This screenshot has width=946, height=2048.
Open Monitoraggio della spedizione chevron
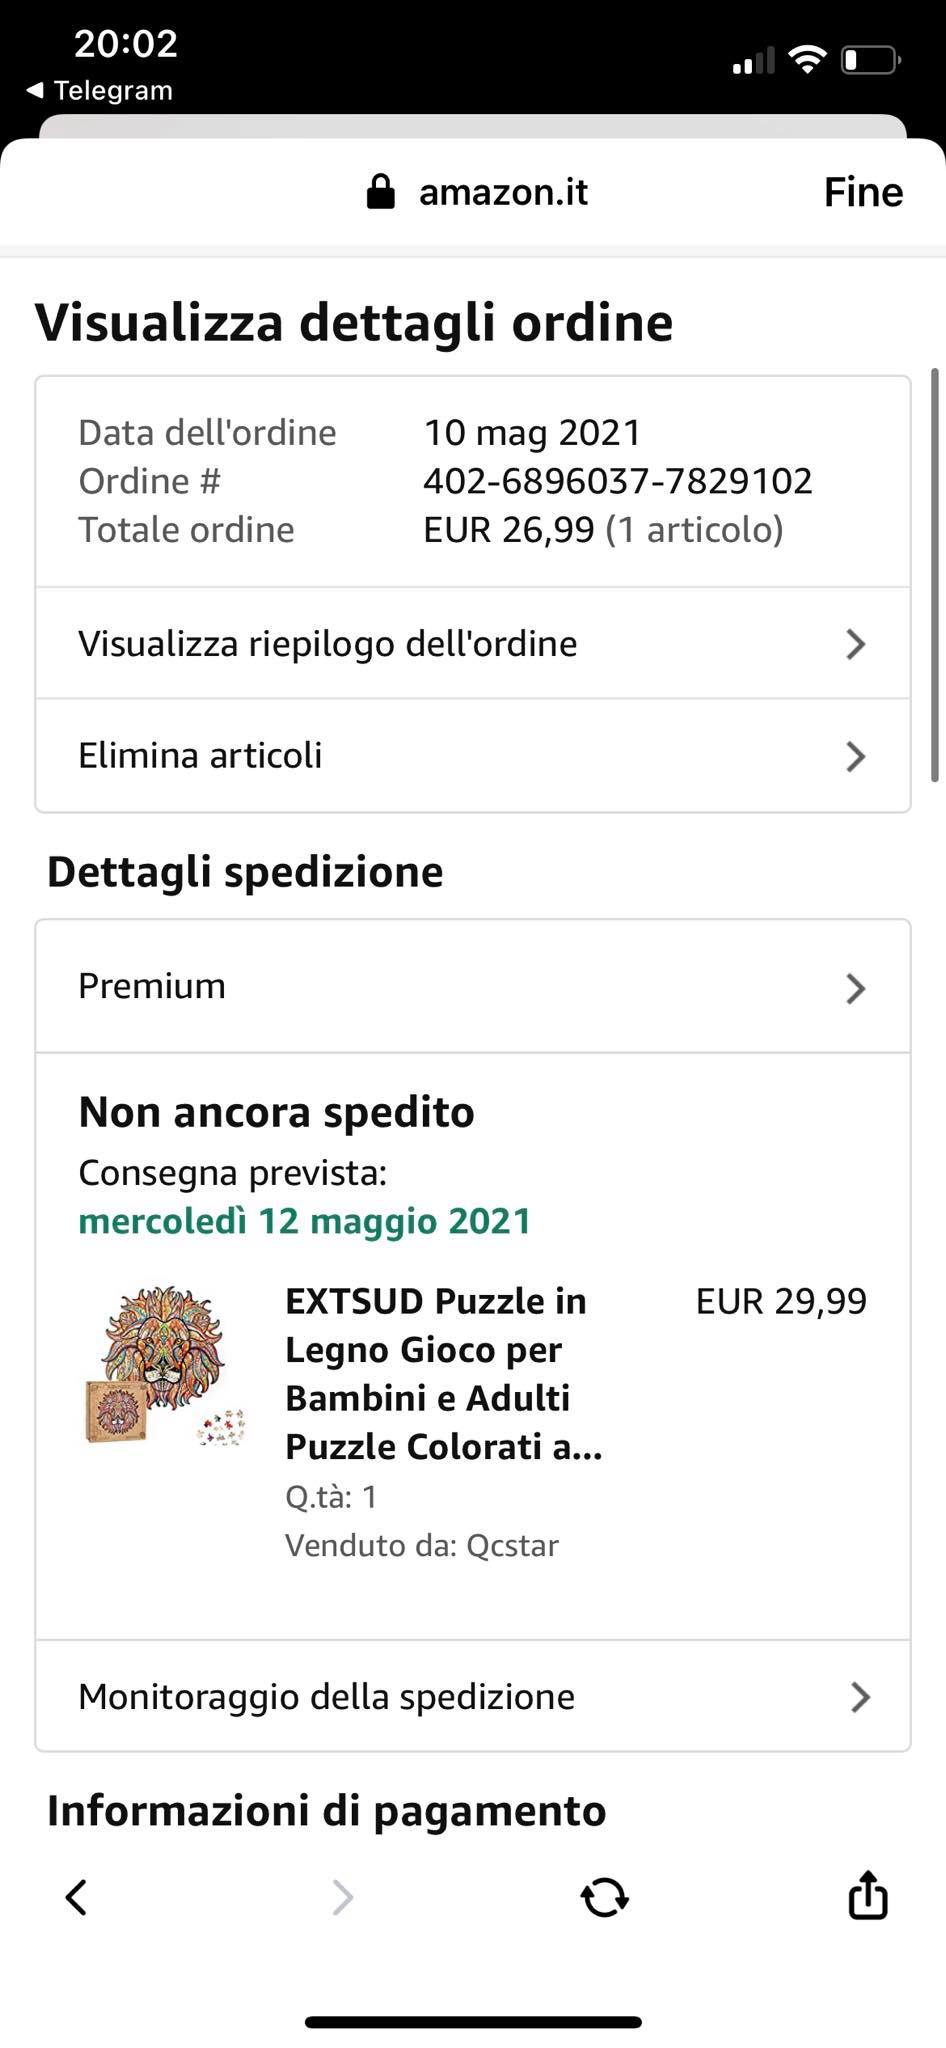click(x=859, y=1697)
